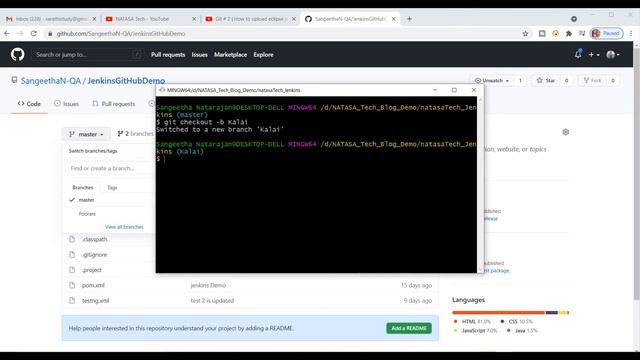Click the URL address bar

pos(282,33)
